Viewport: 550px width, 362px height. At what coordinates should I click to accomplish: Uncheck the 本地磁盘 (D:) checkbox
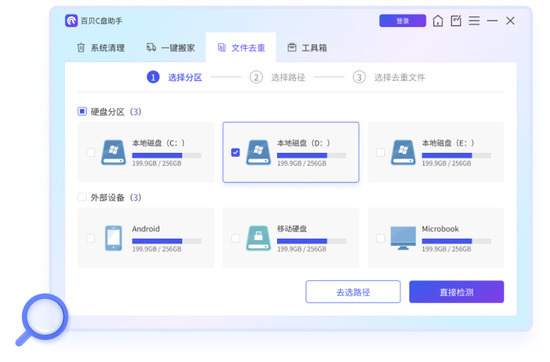point(235,152)
